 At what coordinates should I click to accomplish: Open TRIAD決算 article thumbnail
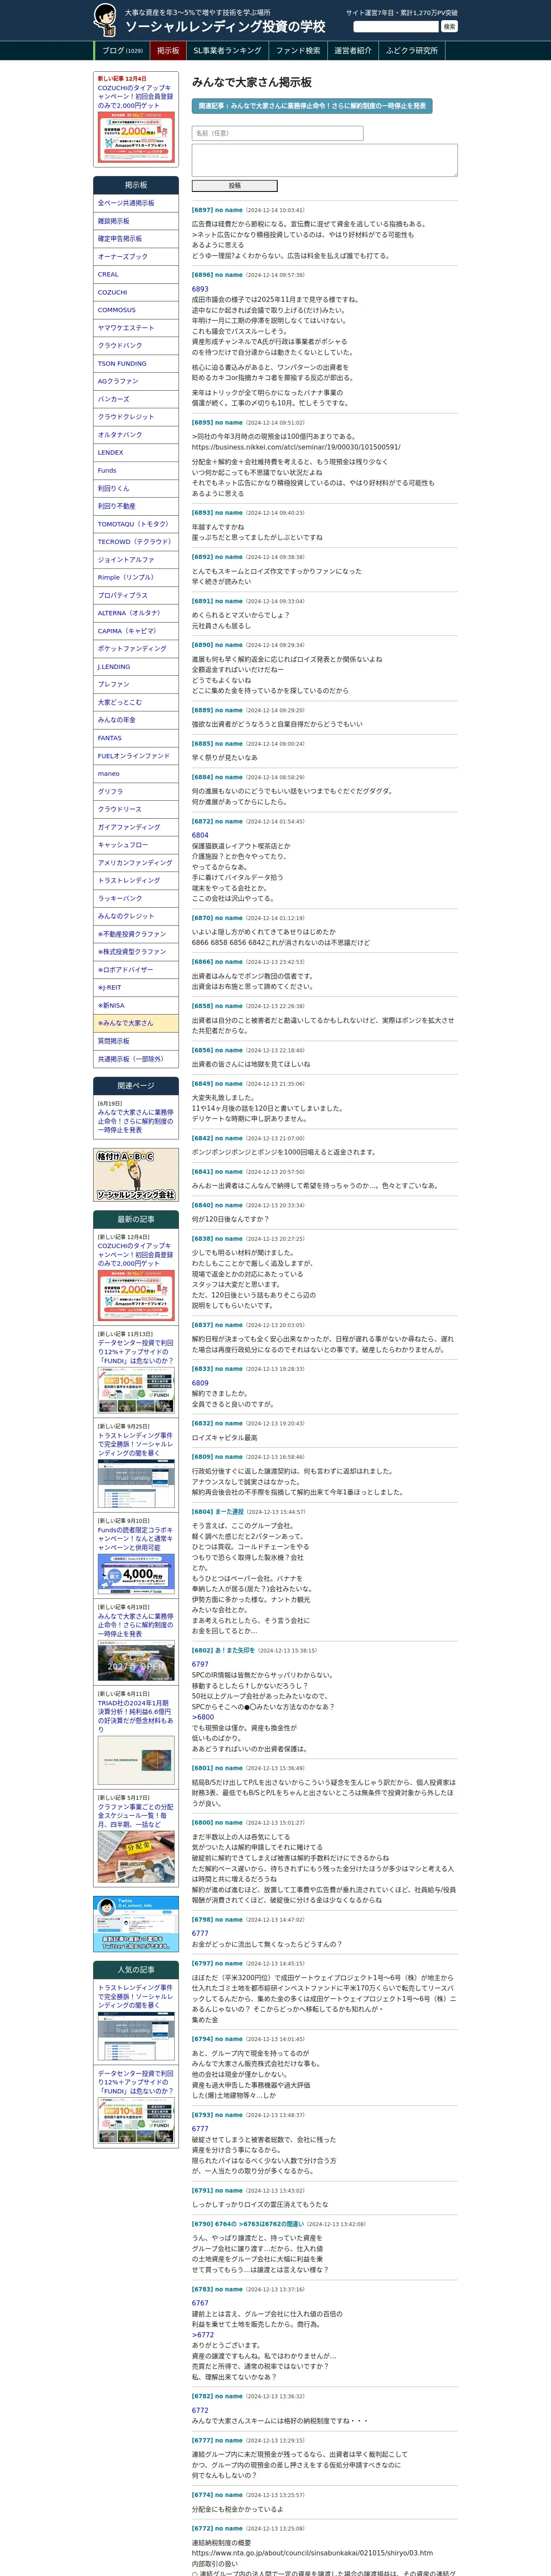(136, 1760)
